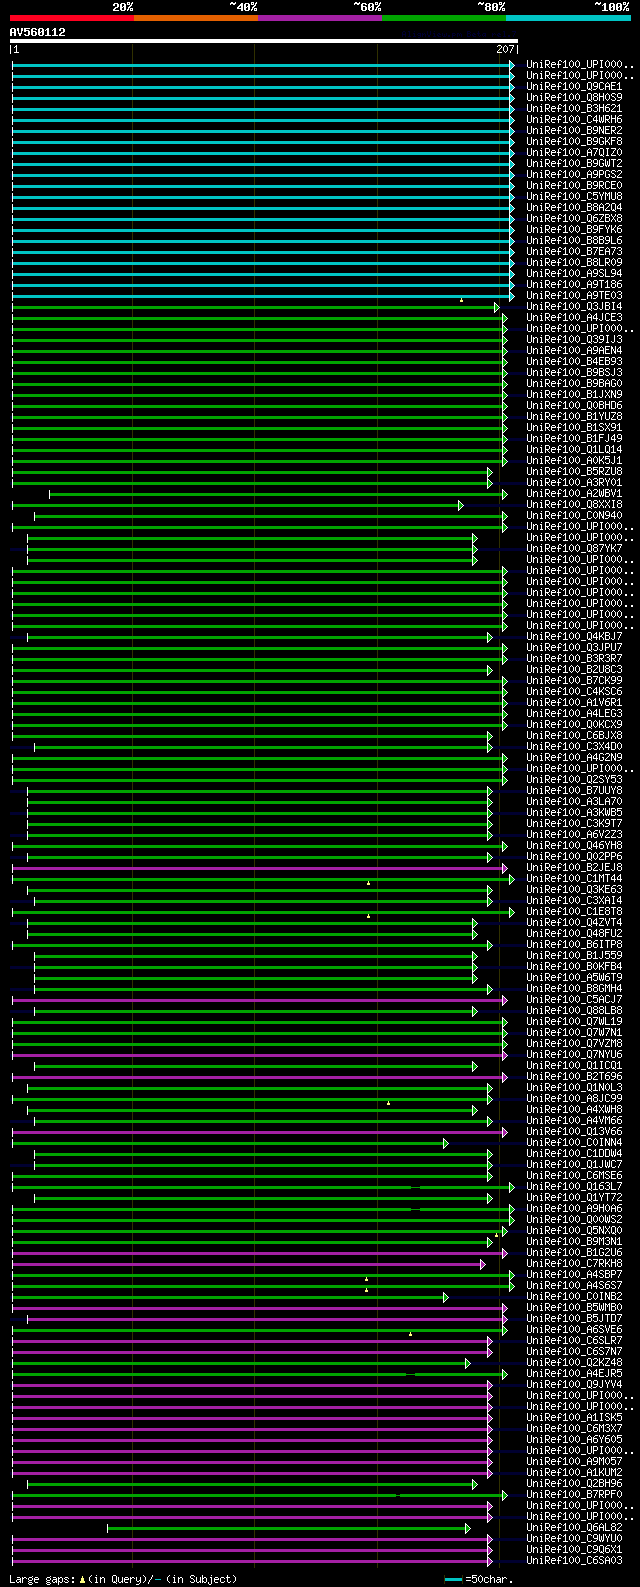This screenshot has width=640, height=1587.
Task: Select the UniRef100_C1MT44 label
Action: (574, 879)
